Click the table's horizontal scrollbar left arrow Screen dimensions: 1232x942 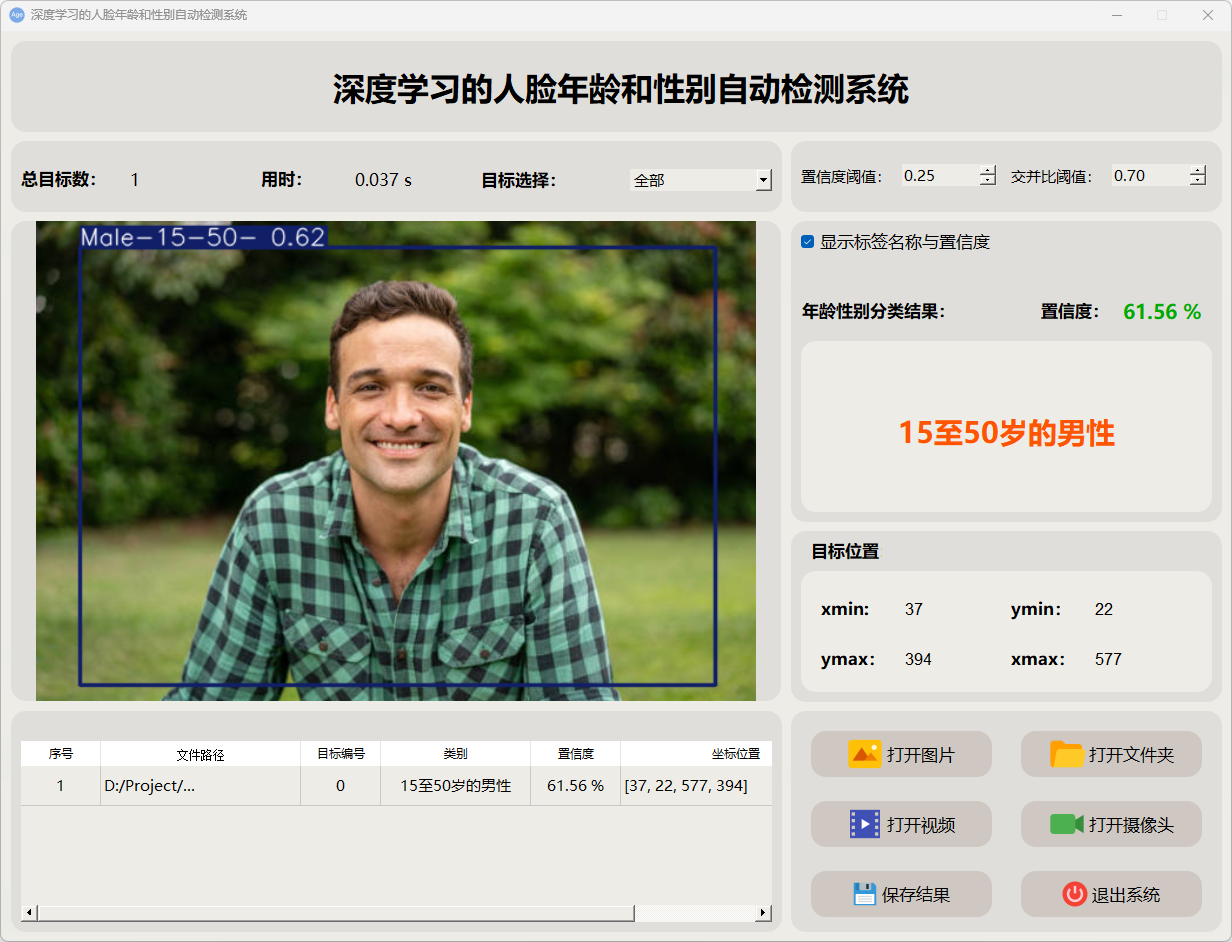[x=29, y=913]
